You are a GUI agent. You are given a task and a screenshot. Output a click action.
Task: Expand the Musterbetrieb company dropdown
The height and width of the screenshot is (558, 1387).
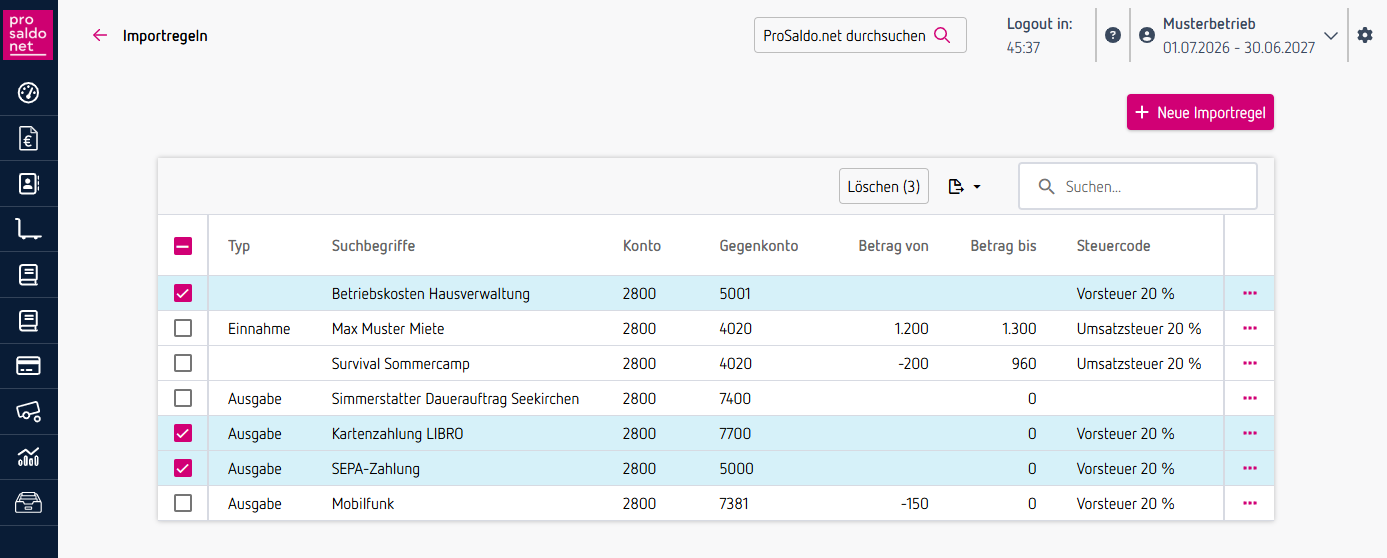1330,35
